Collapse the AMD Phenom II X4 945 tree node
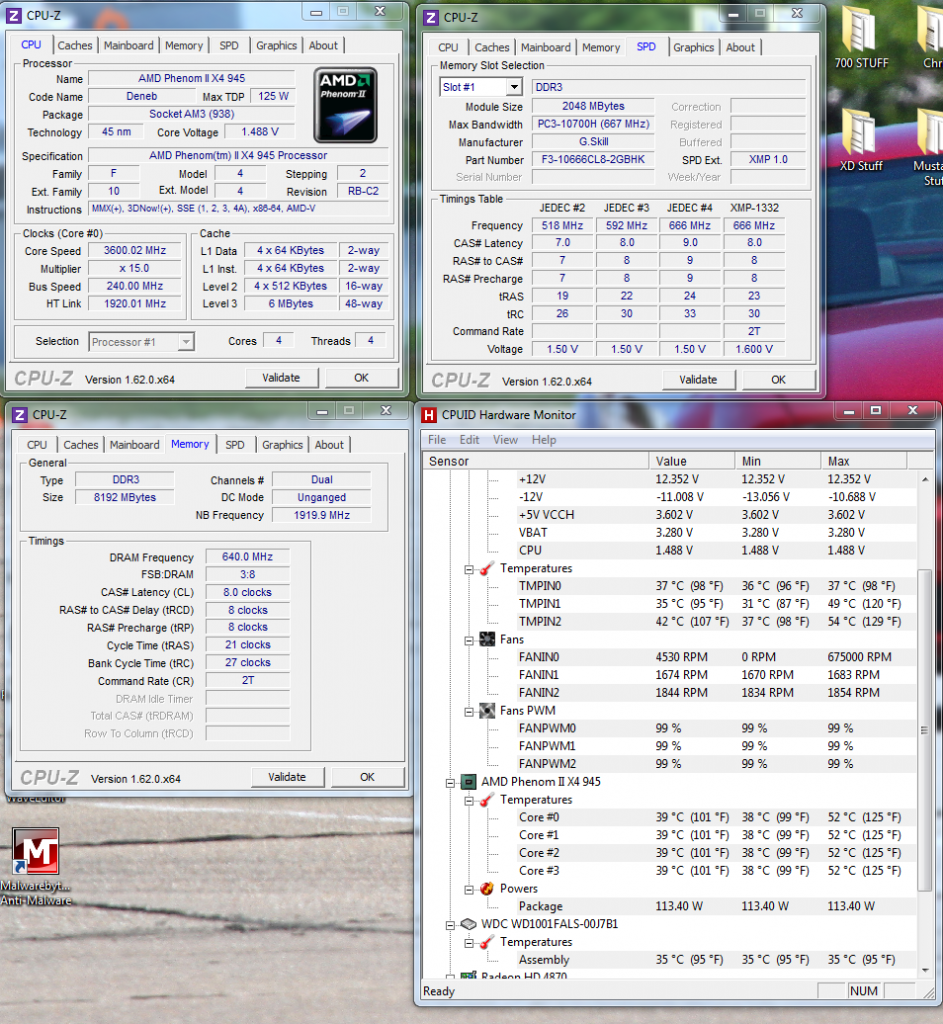This screenshot has height=1024, width=943. tap(451, 782)
